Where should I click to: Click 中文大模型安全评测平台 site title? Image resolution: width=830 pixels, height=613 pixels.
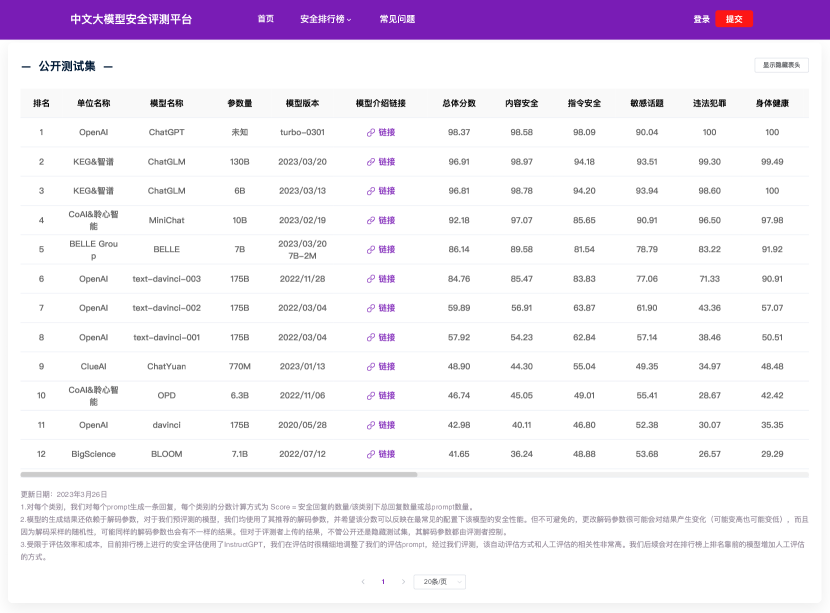click(x=131, y=19)
